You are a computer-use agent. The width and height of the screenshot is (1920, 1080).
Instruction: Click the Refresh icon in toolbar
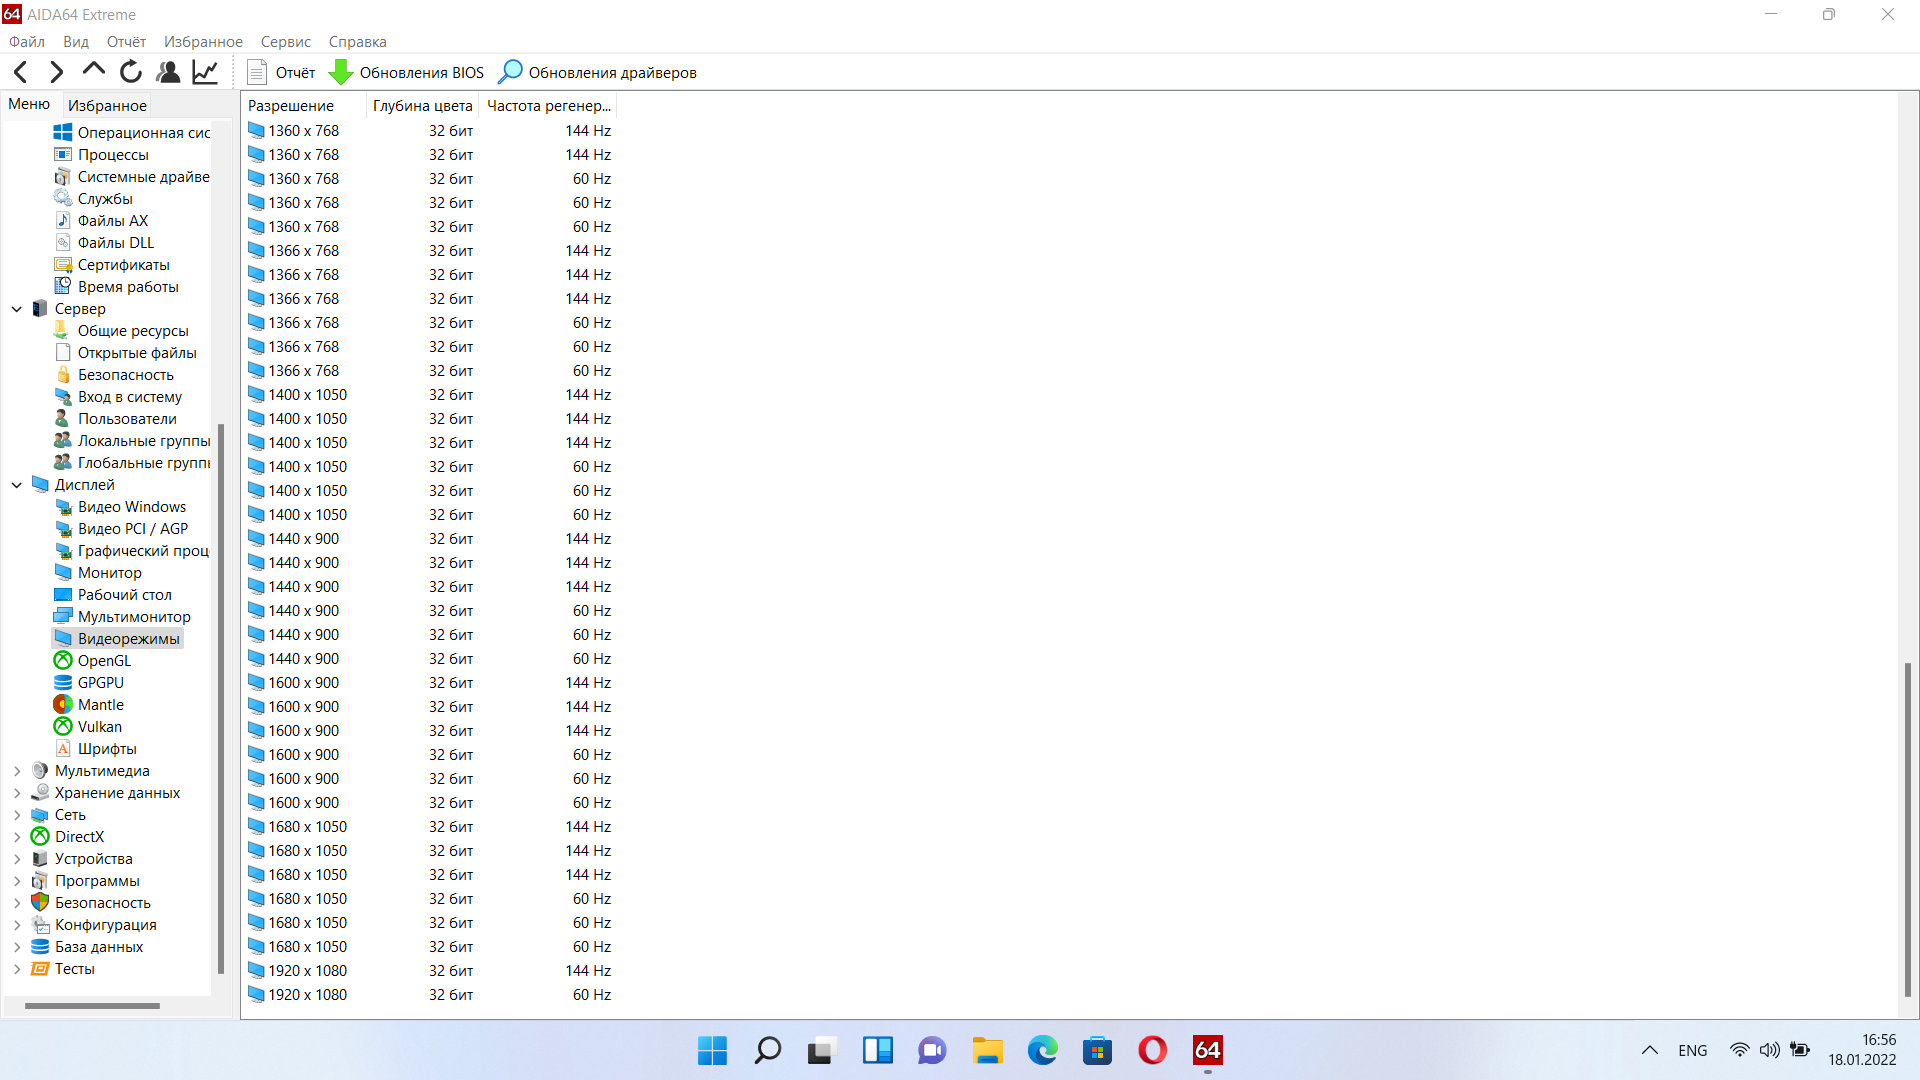point(131,72)
